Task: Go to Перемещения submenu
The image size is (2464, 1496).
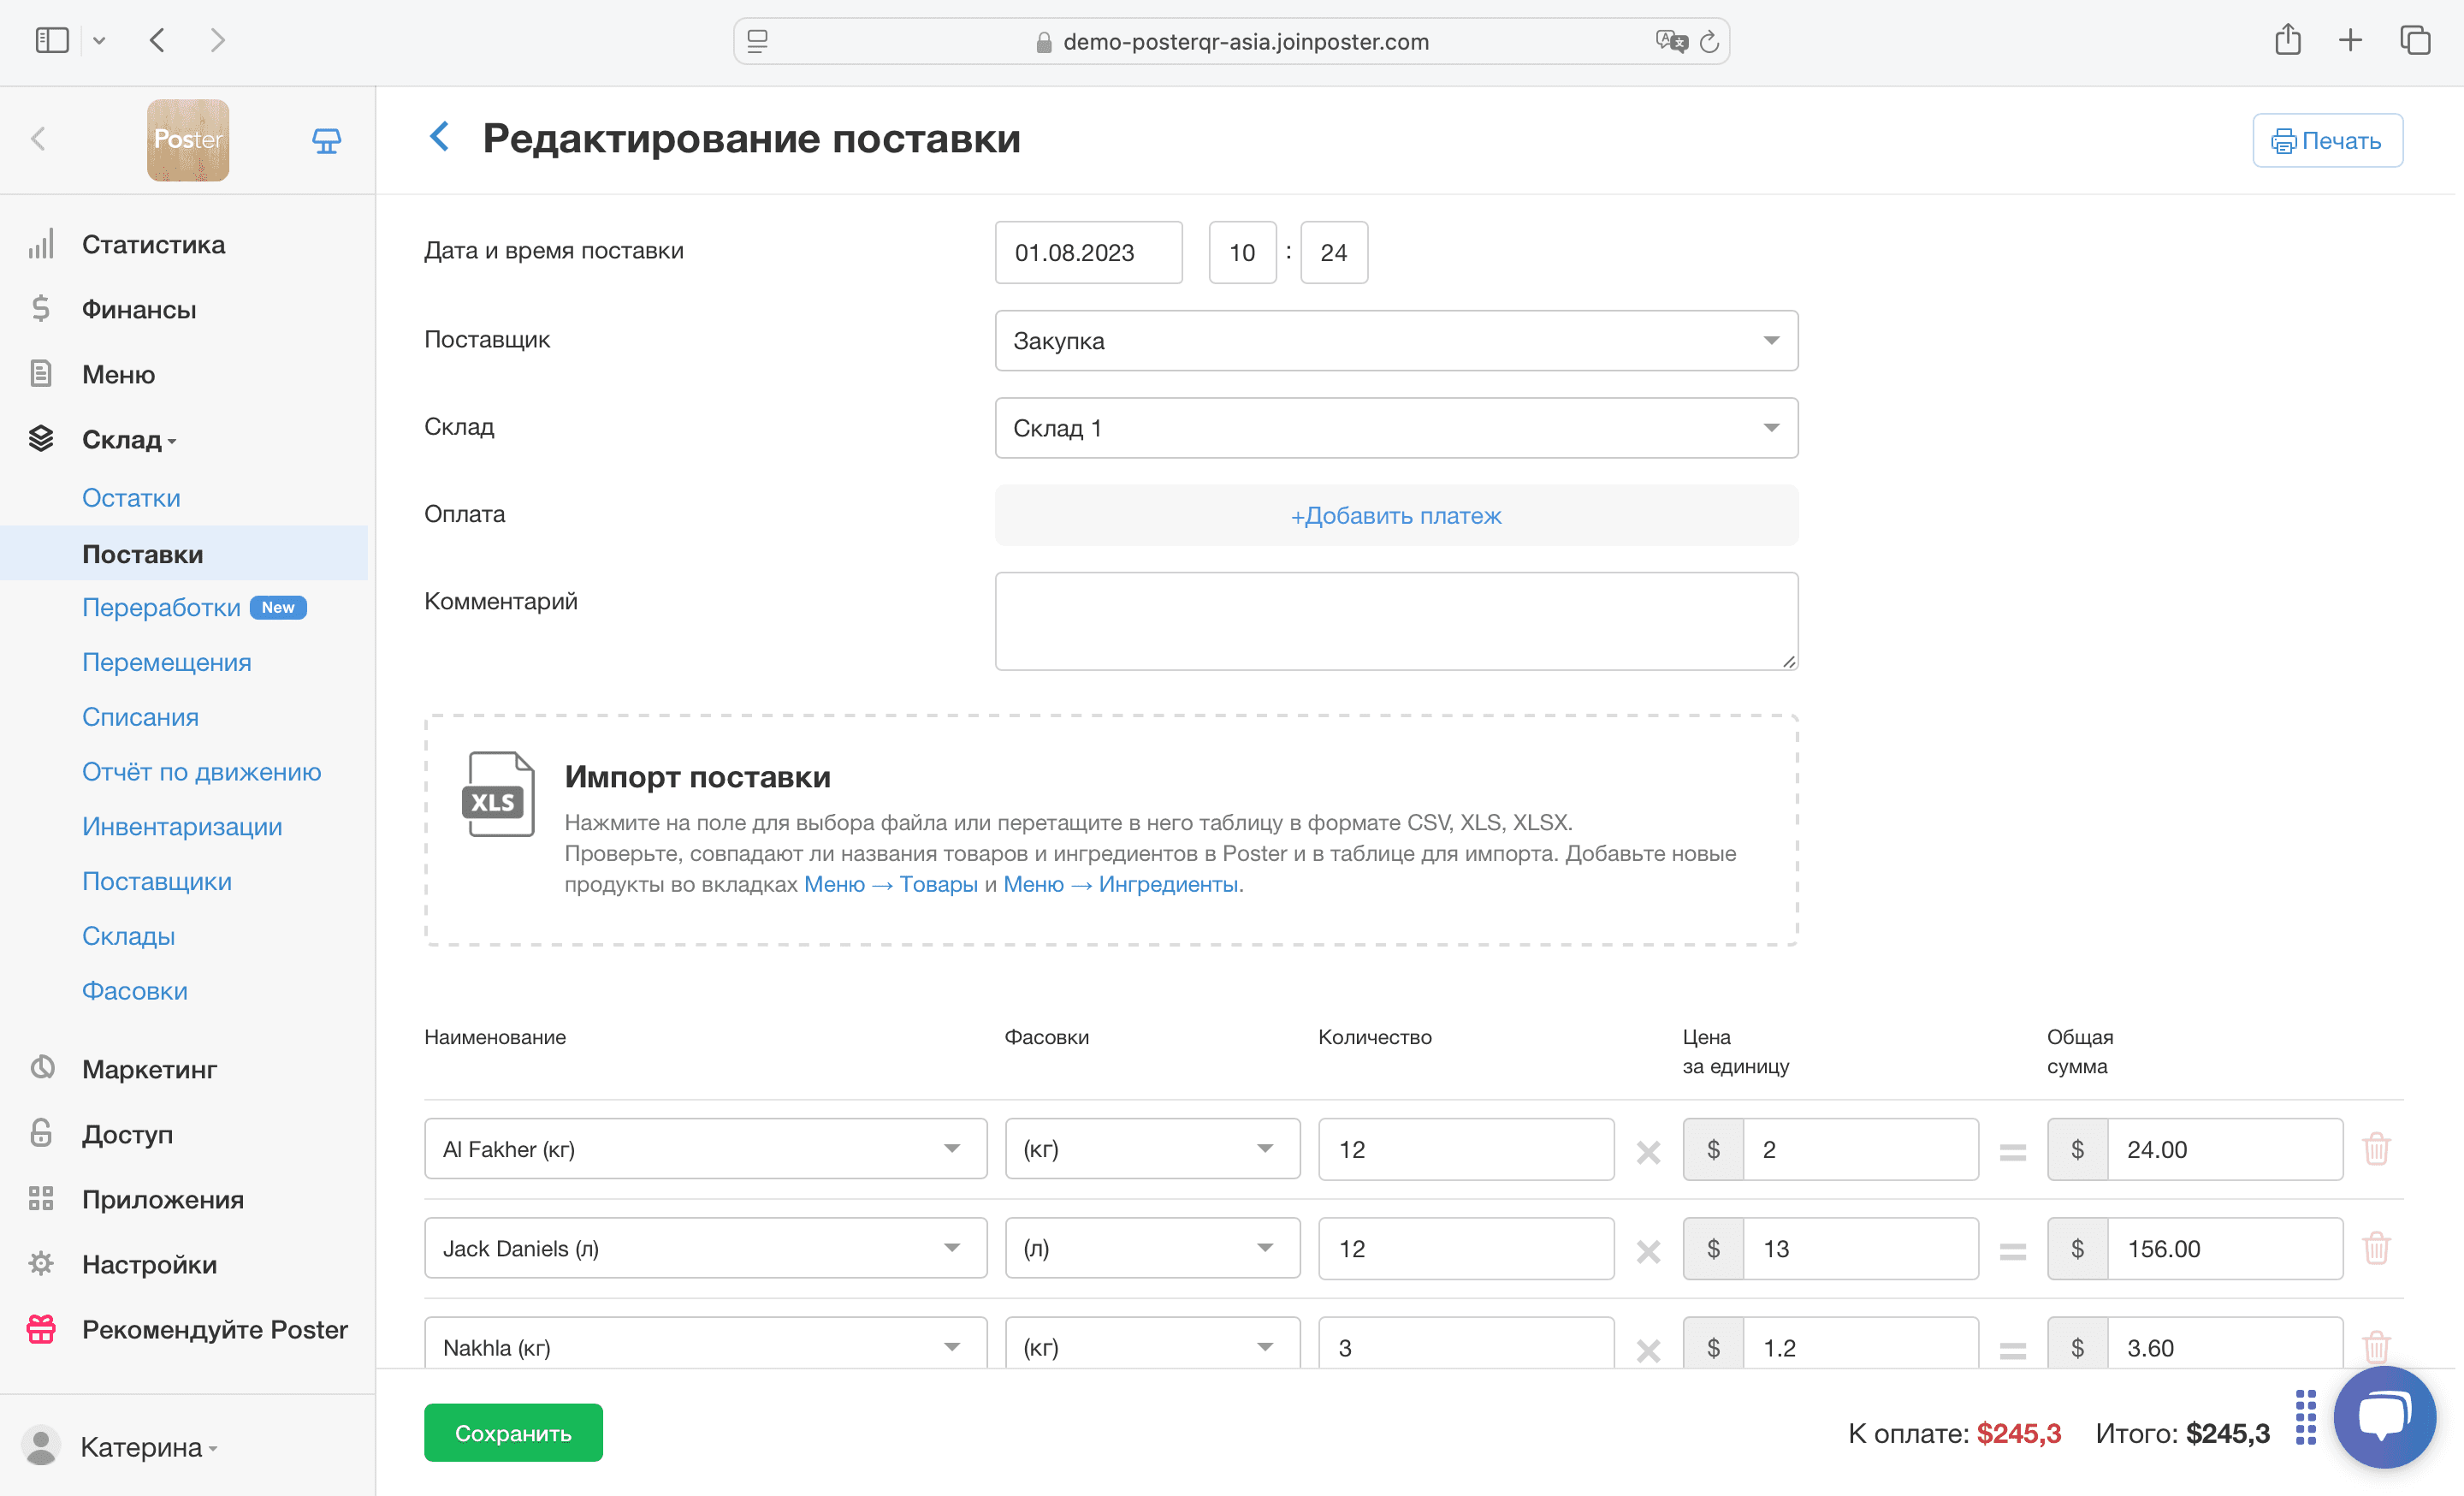Action: 166,662
